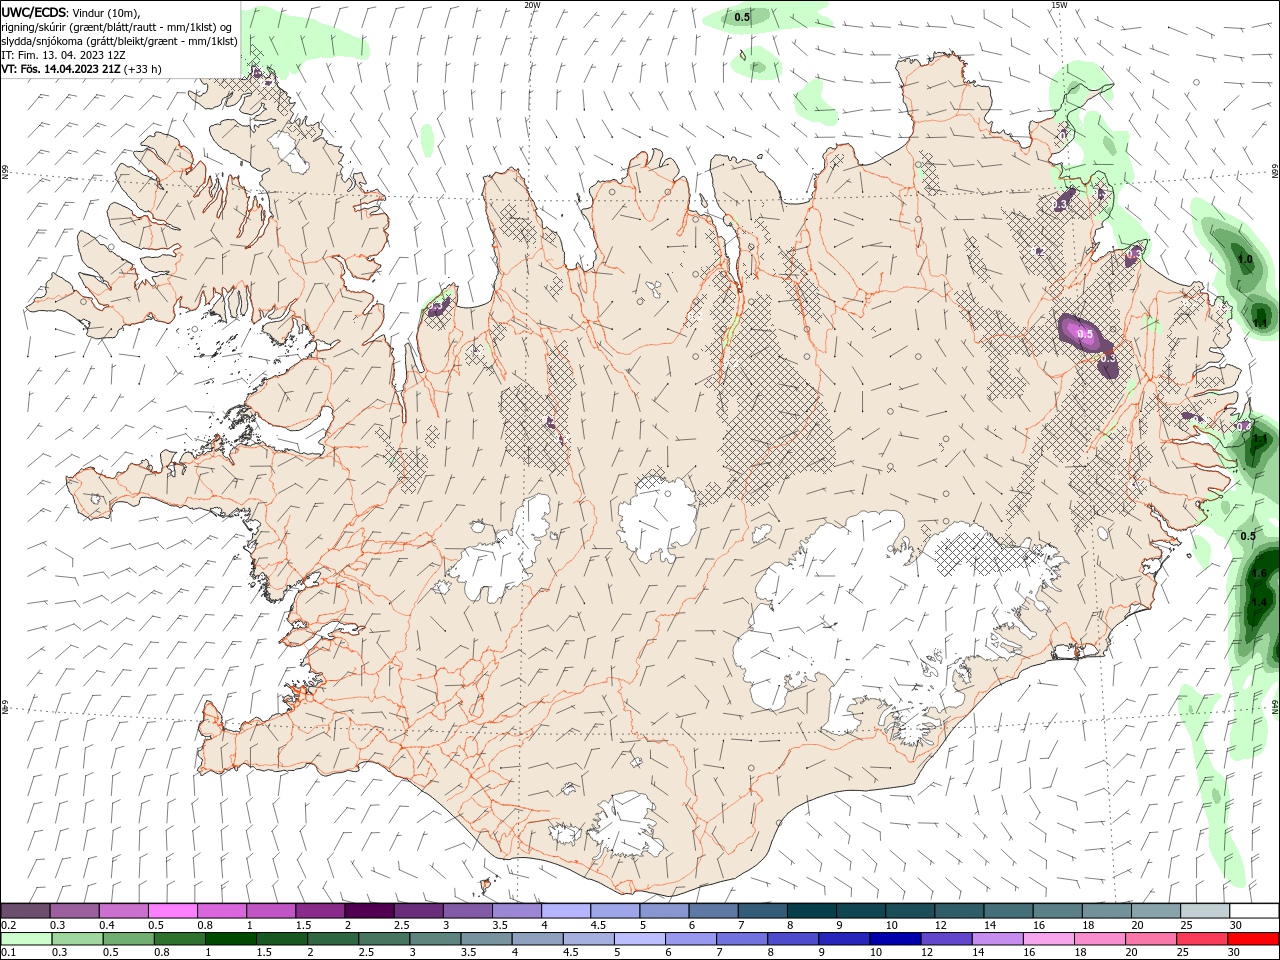Click the small purple snow patch on the northwest coast

click(439, 307)
